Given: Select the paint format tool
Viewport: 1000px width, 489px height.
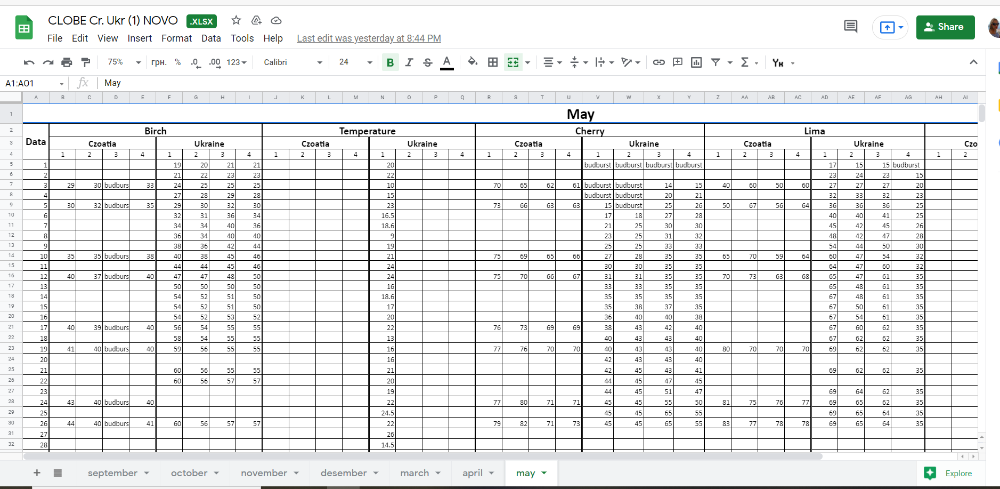Looking at the screenshot, I should pos(82,62).
